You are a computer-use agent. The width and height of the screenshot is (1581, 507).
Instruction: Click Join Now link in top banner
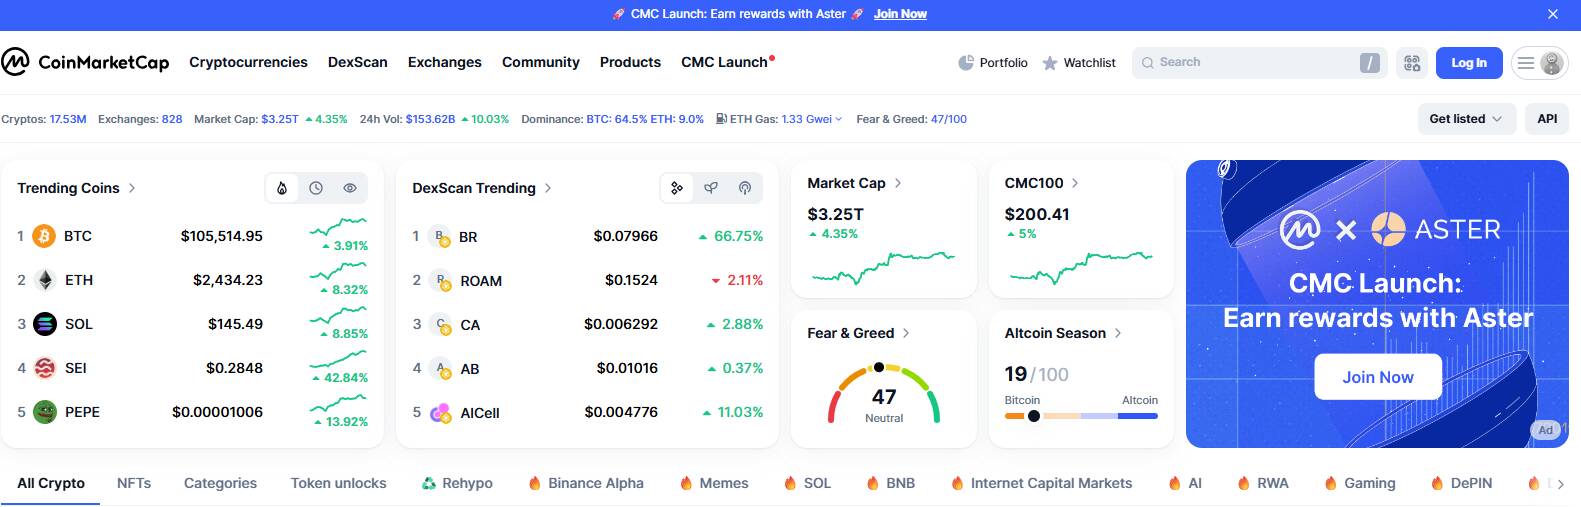pyautogui.click(x=900, y=14)
